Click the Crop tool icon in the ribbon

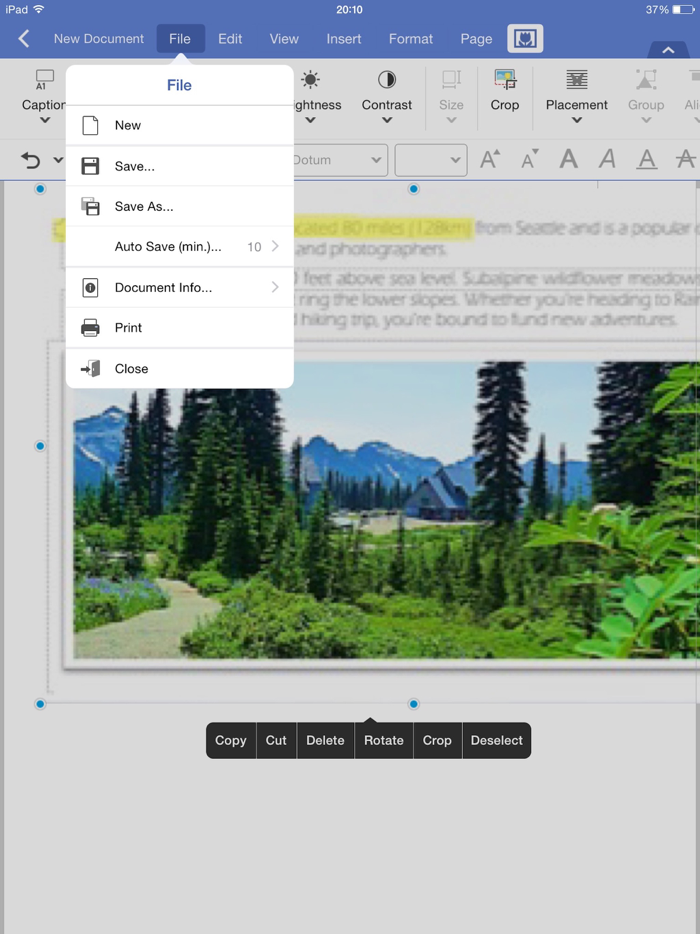(x=505, y=79)
